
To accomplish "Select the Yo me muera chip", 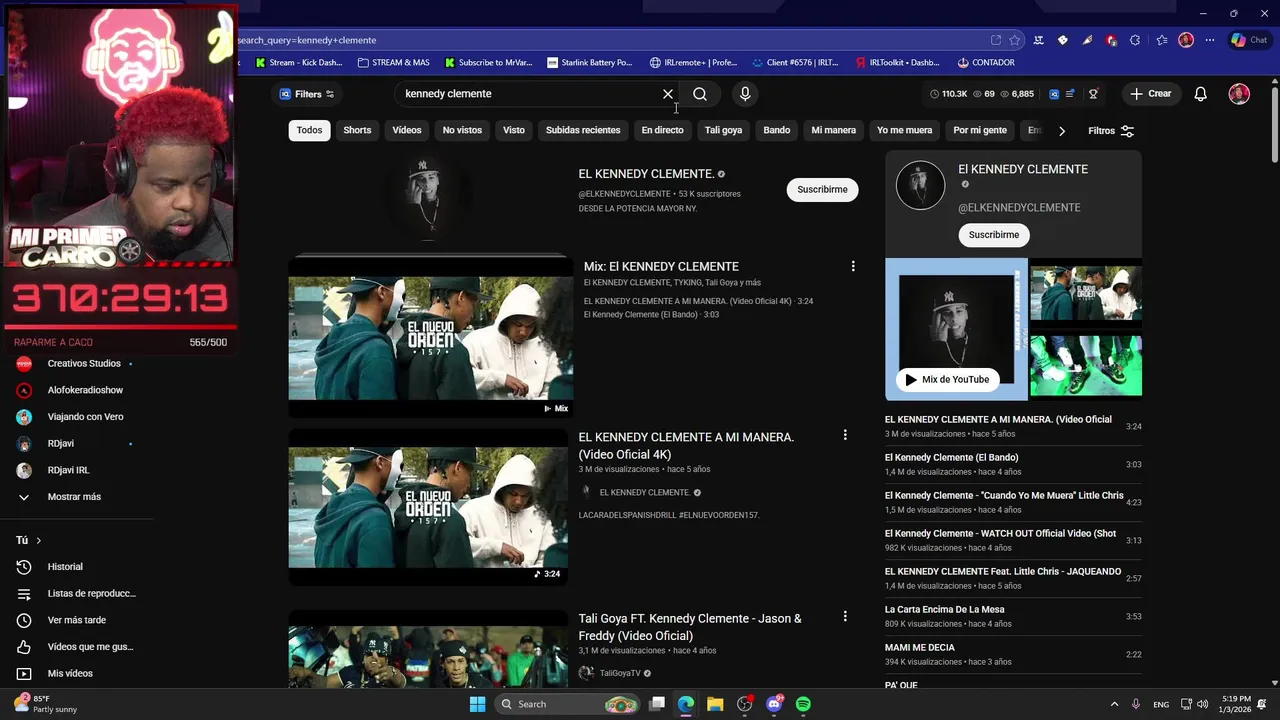I will tap(904, 130).
